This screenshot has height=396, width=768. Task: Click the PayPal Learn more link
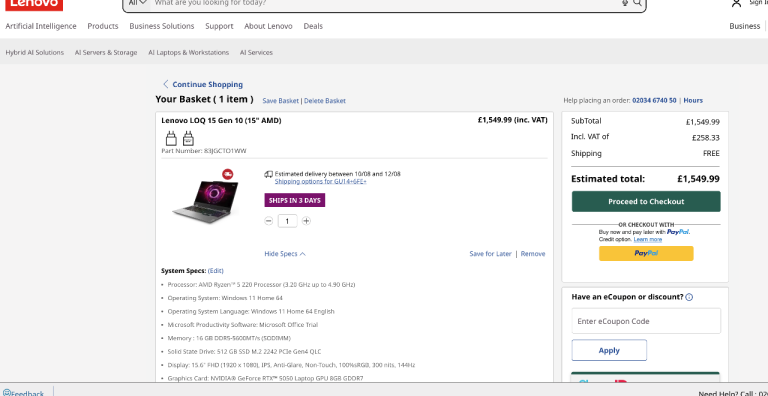click(648, 239)
